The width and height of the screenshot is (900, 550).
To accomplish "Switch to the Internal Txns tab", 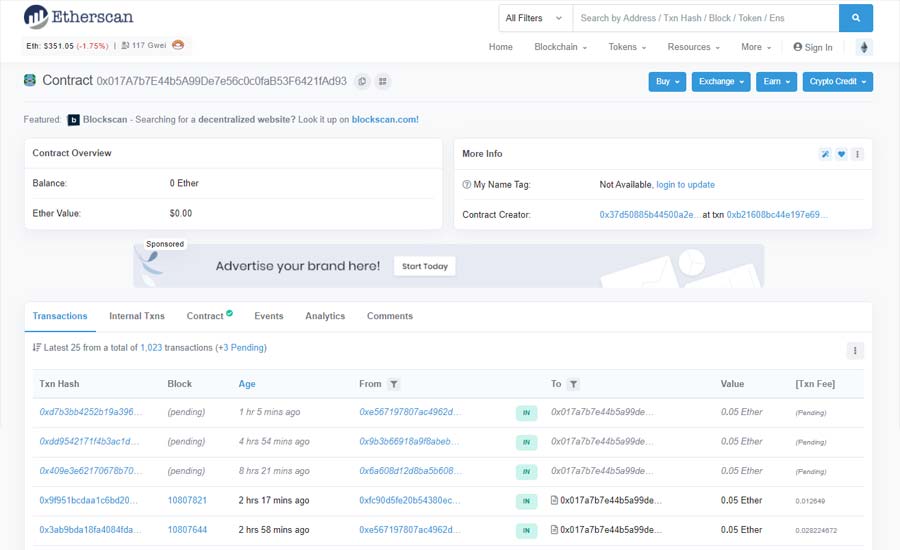I will coord(137,316).
